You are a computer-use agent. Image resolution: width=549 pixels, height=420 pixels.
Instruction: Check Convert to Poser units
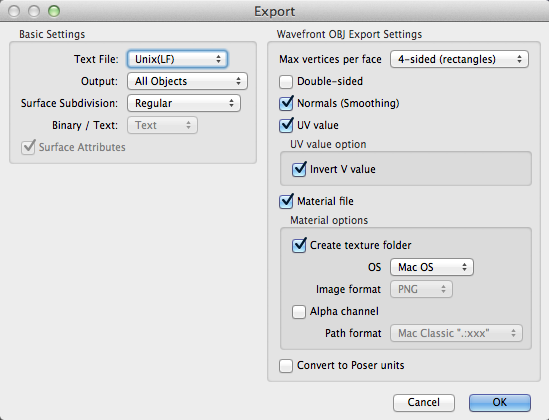pos(286,366)
